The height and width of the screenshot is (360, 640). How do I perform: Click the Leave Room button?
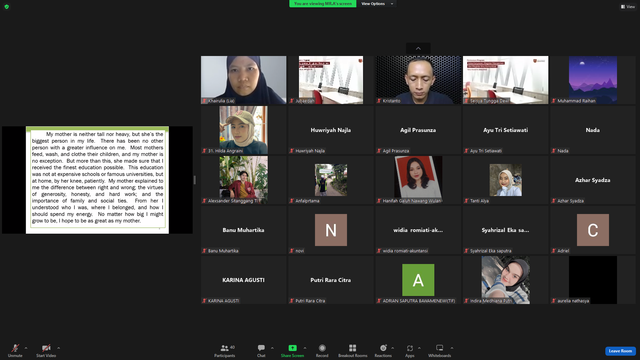620,351
